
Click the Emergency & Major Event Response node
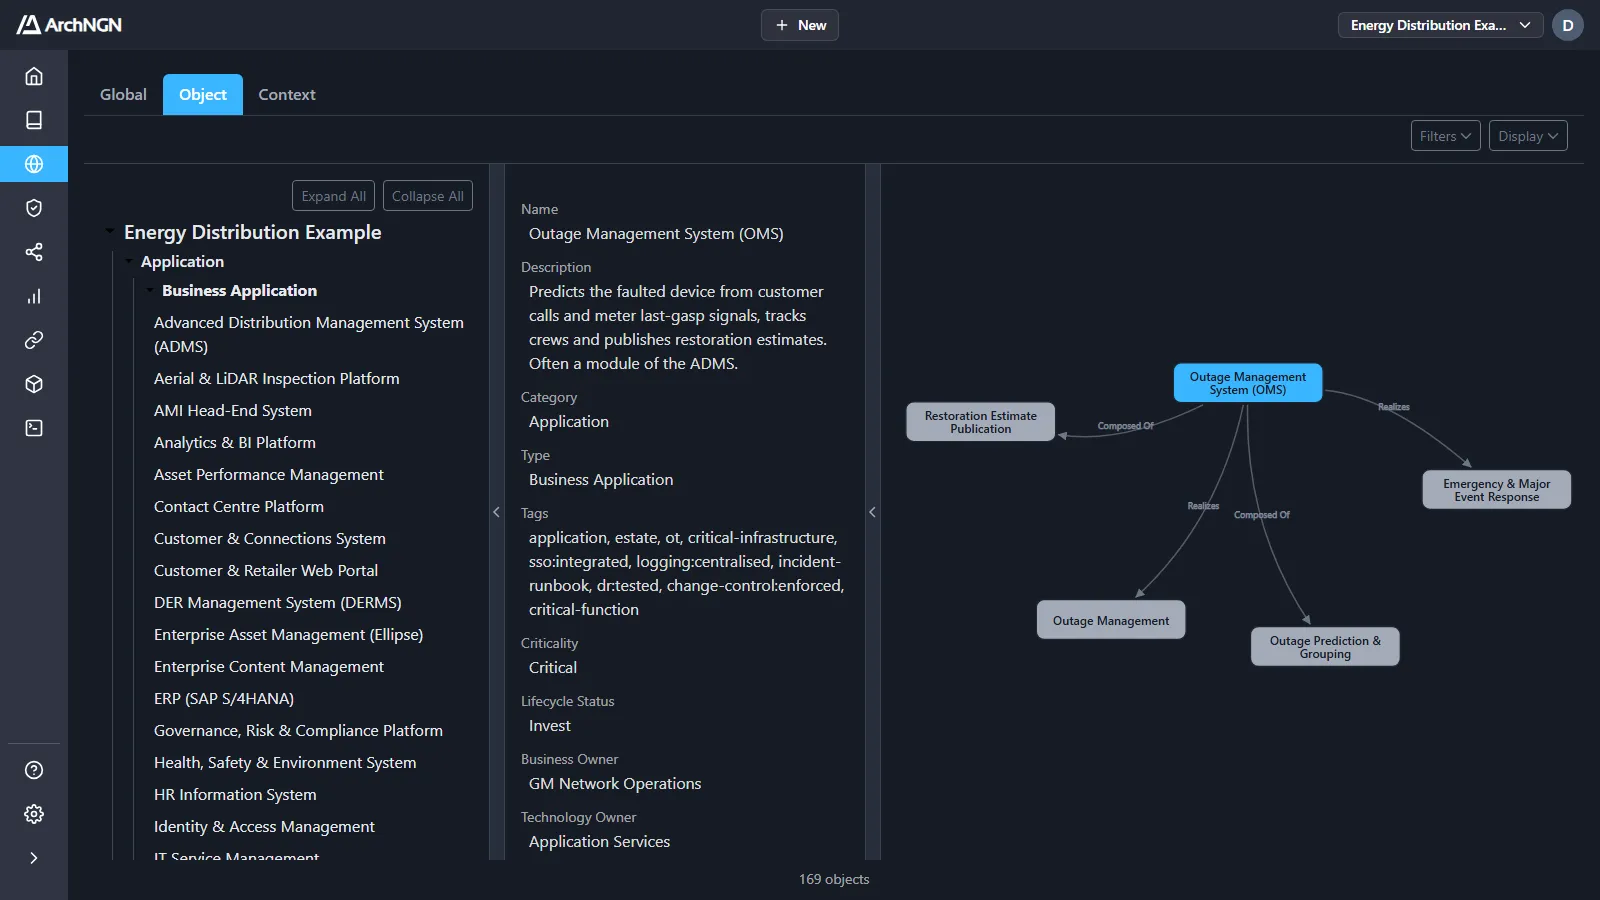[1496, 490]
